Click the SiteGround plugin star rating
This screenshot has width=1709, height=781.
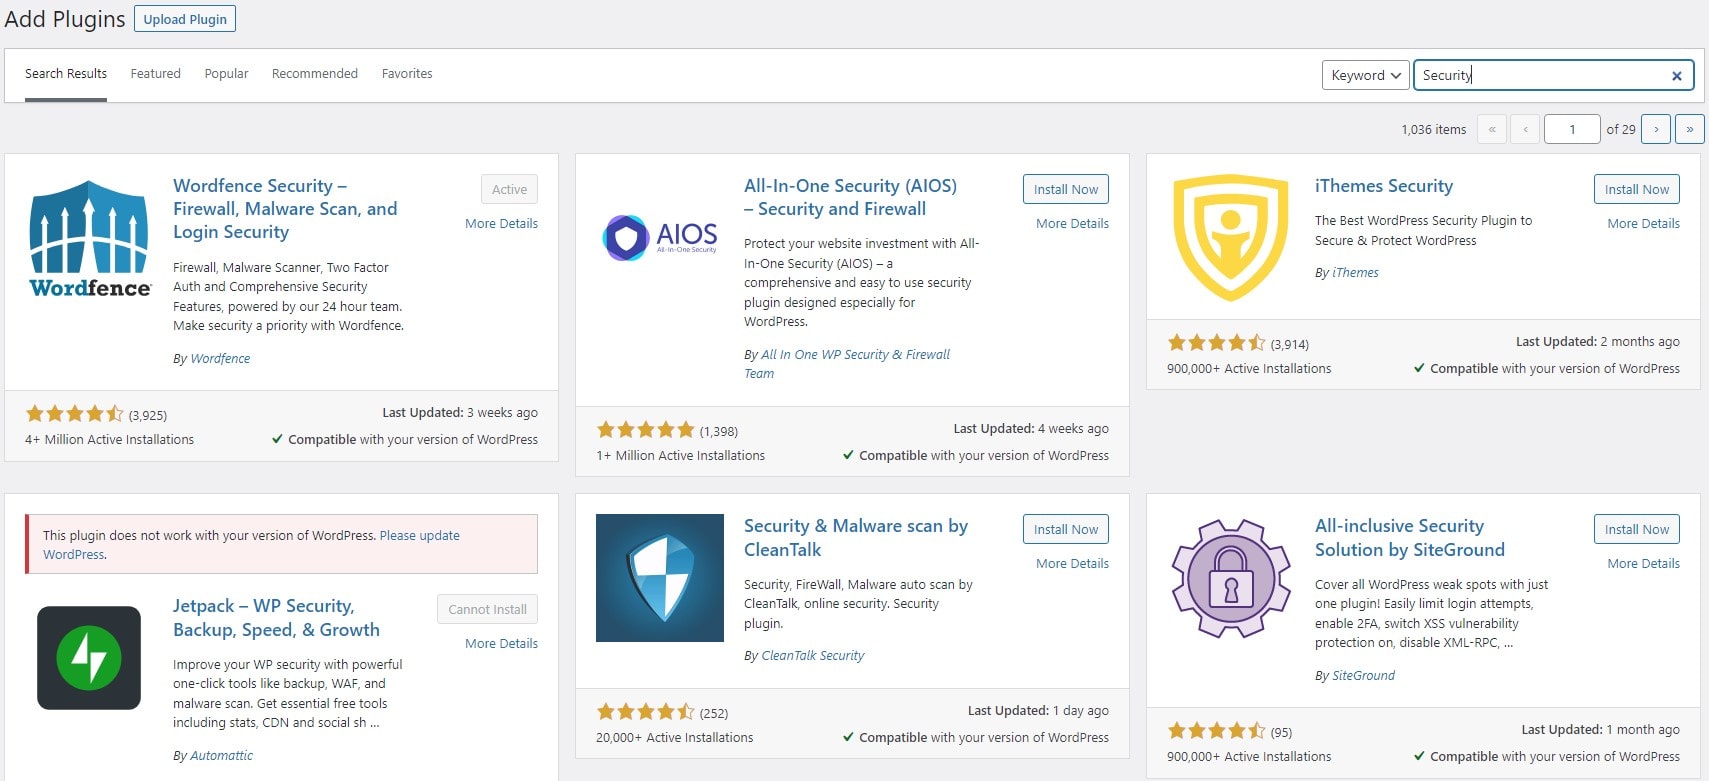tap(1216, 731)
